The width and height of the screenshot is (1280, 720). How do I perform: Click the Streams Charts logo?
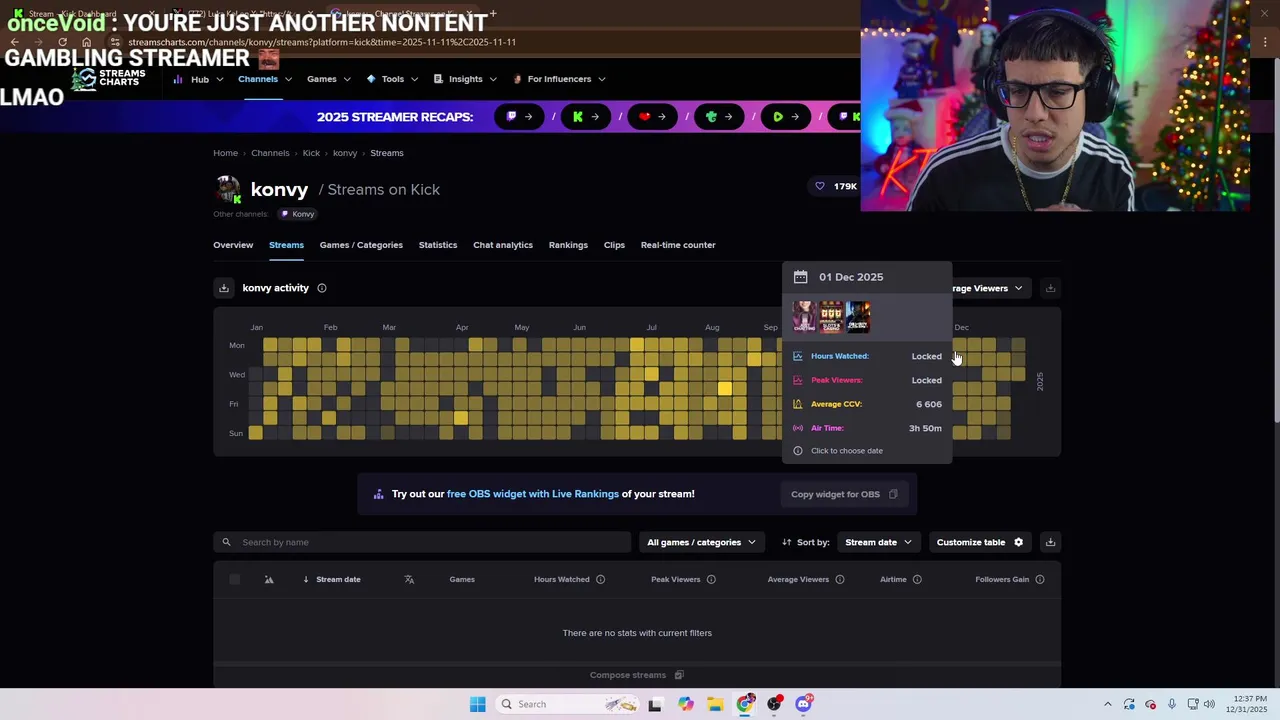(x=110, y=78)
